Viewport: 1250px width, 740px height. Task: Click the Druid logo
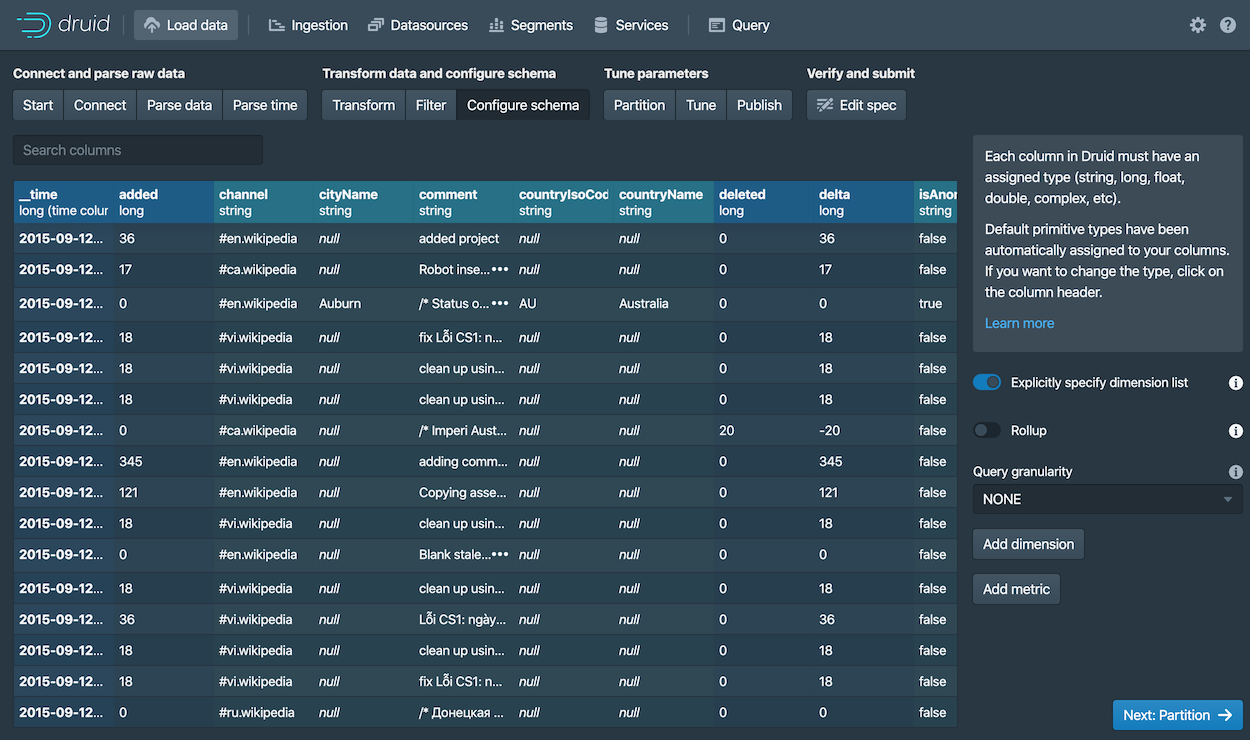click(x=62, y=24)
